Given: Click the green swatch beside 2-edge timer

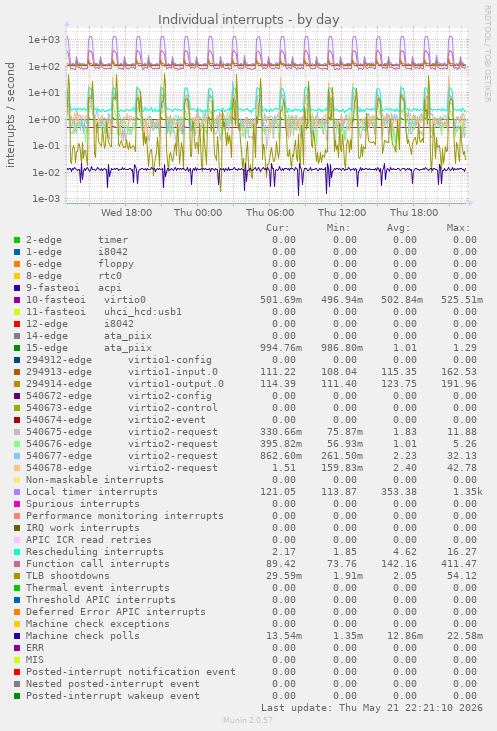Looking at the screenshot, I should tap(17, 240).
